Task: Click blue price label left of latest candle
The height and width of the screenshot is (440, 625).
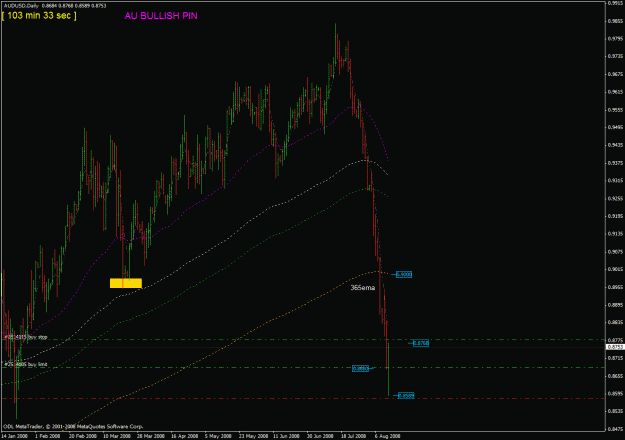Action: [360, 369]
